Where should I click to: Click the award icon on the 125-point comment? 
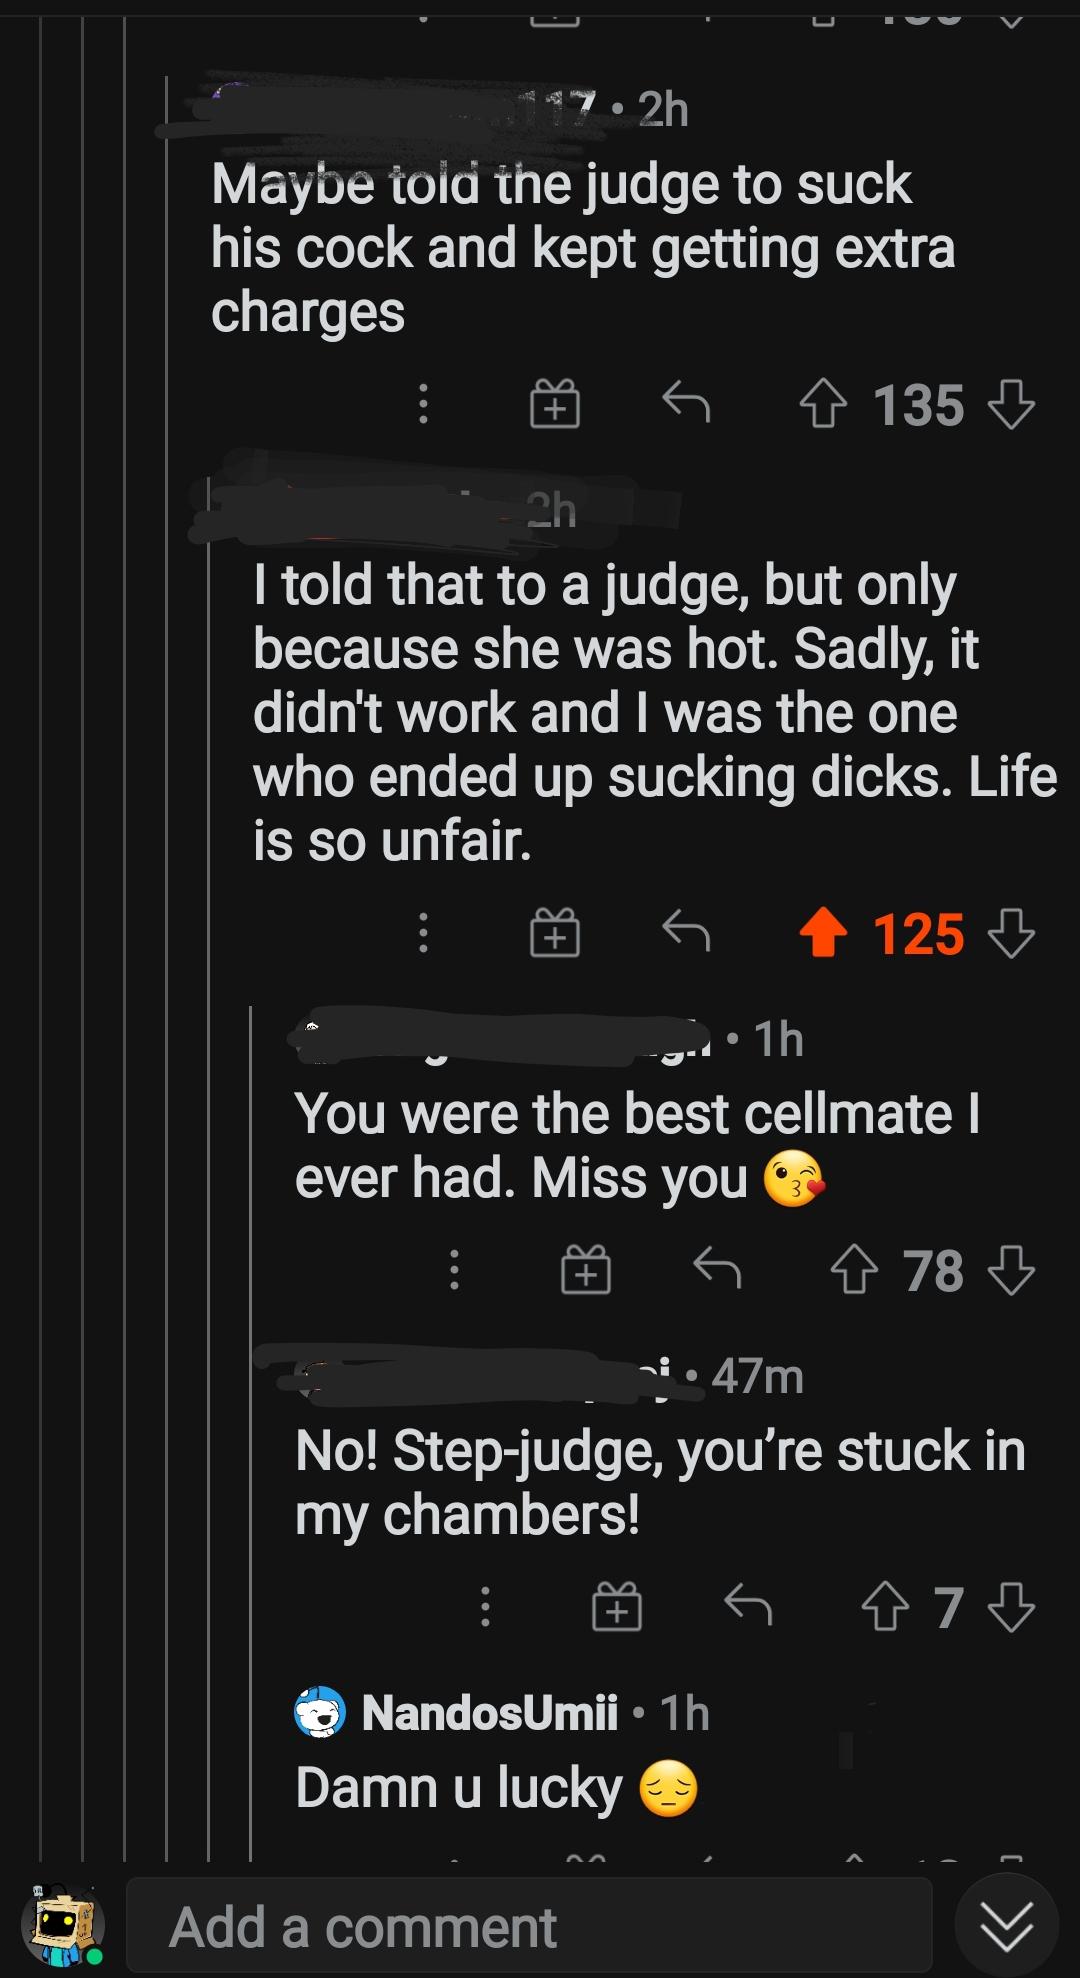click(556, 935)
